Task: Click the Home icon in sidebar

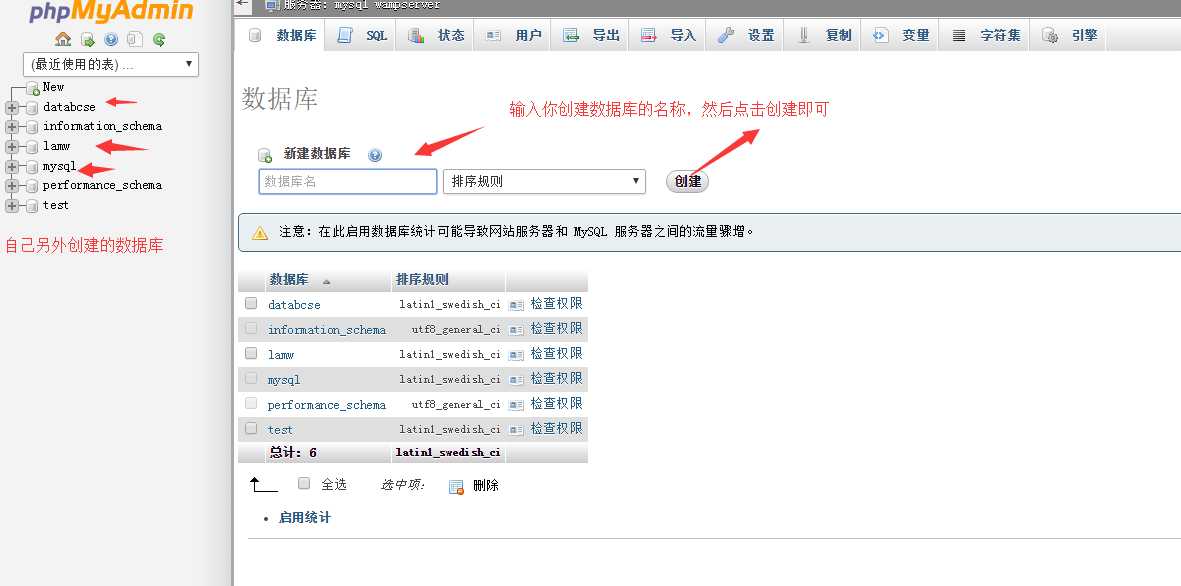Action: (x=63, y=39)
